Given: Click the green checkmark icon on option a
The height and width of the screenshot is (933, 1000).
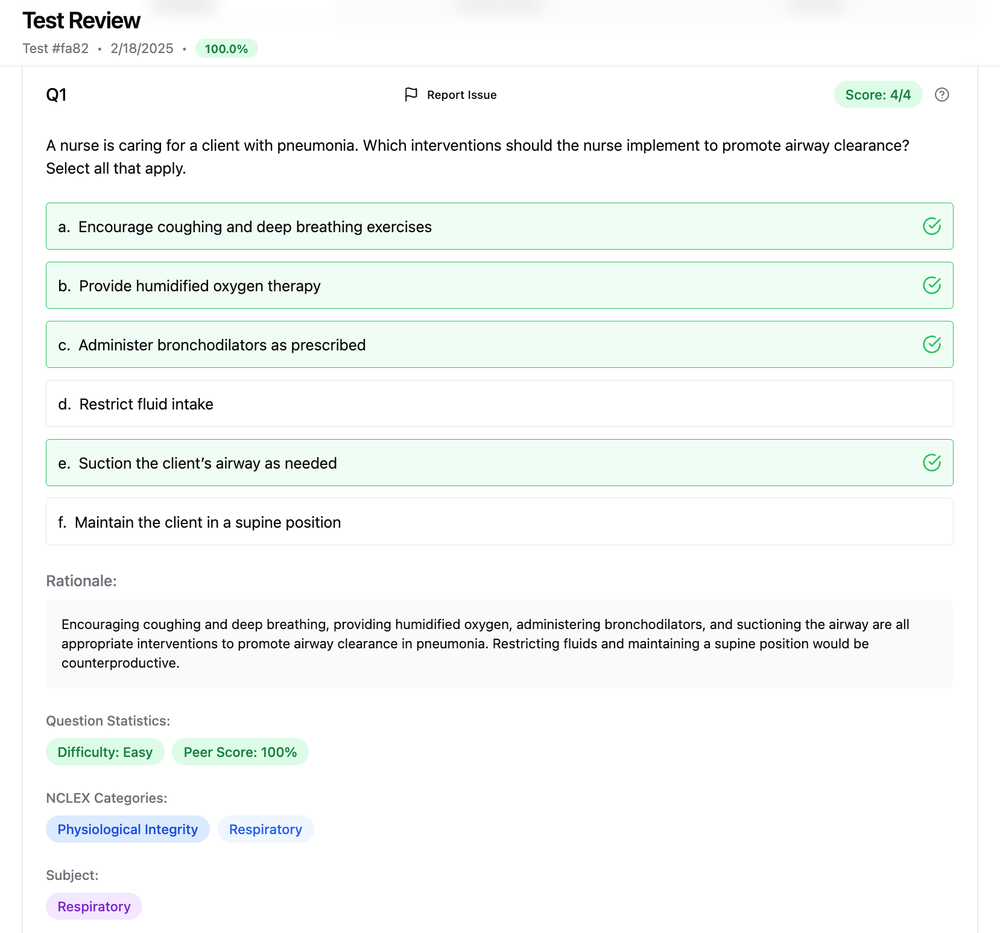Looking at the screenshot, I should click(x=931, y=226).
